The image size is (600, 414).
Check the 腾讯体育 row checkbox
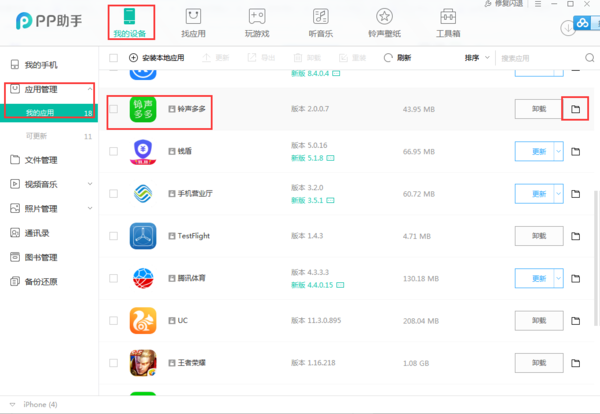(x=114, y=278)
